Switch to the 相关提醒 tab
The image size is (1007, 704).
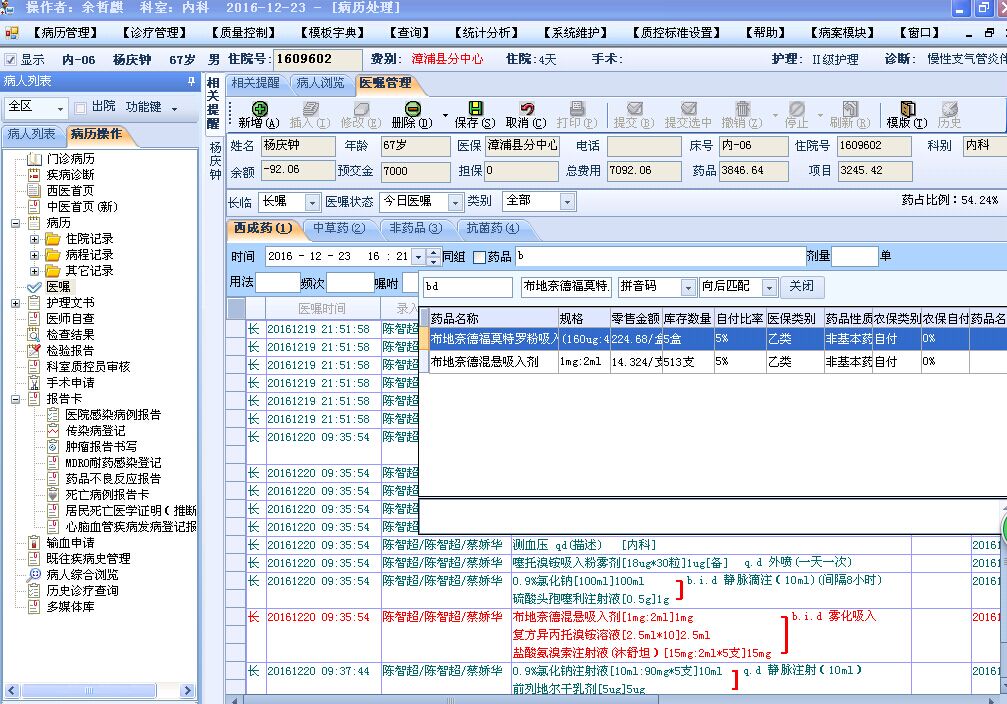(256, 83)
